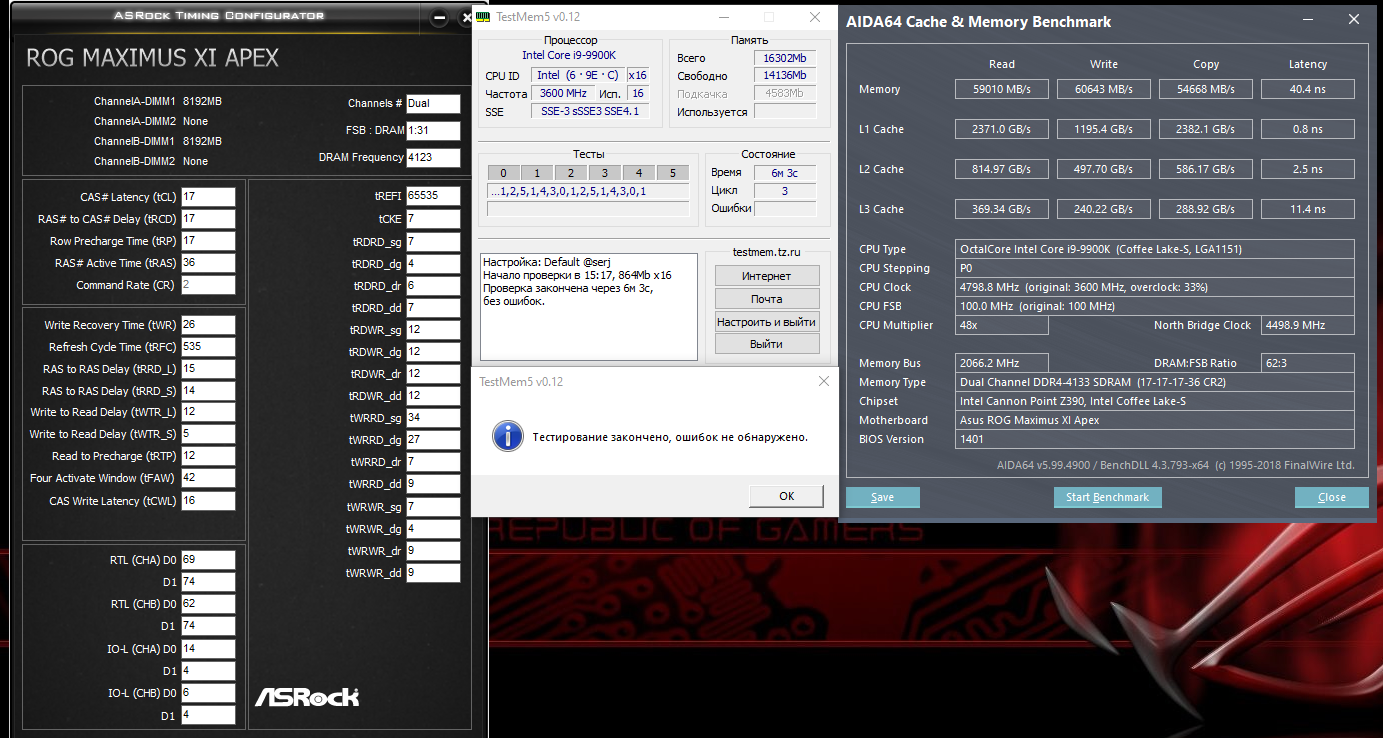Viewport: 1383px width, 738px height.
Task: Click the Memory Read 59010 MB/s value
Action: coord(1001,89)
